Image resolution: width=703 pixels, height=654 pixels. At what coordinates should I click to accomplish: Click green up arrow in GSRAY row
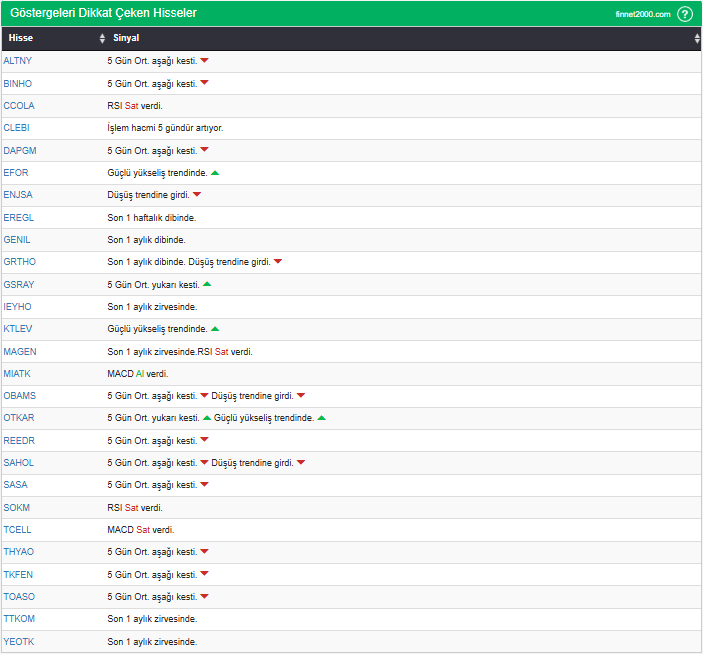point(207,284)
